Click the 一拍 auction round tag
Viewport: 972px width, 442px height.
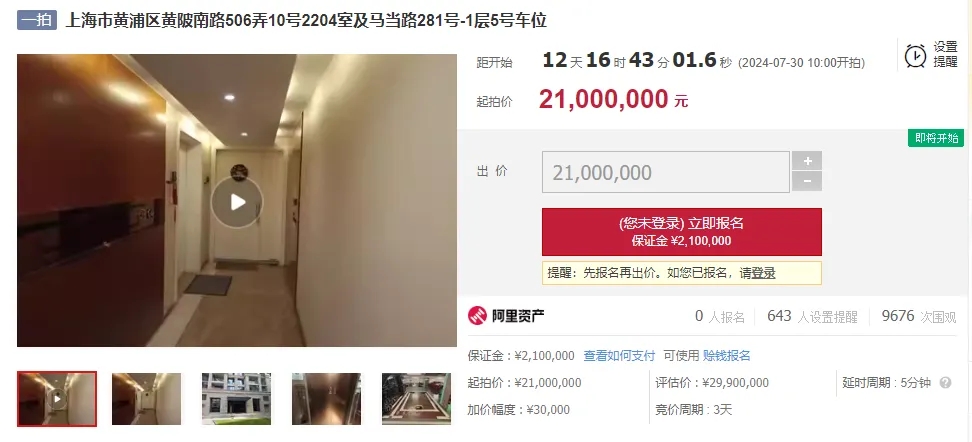(x=37, y=20)
